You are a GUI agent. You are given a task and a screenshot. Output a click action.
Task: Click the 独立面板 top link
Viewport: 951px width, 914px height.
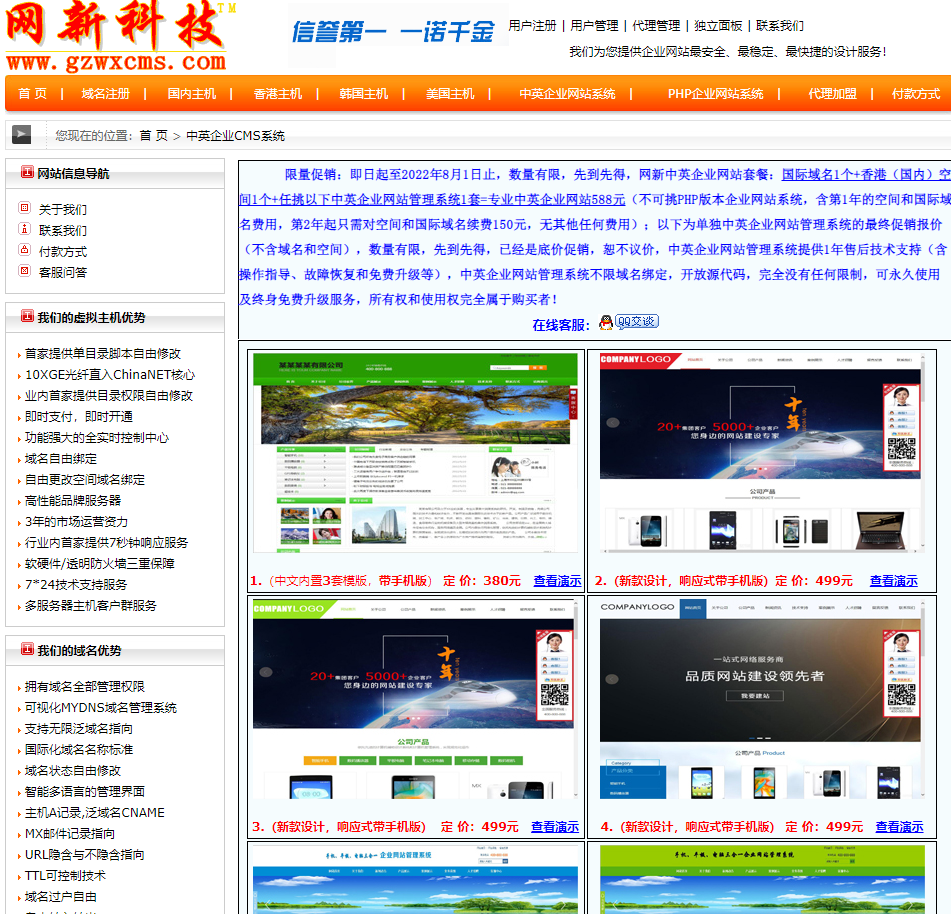pyautogui.click(x=718, y=26)
